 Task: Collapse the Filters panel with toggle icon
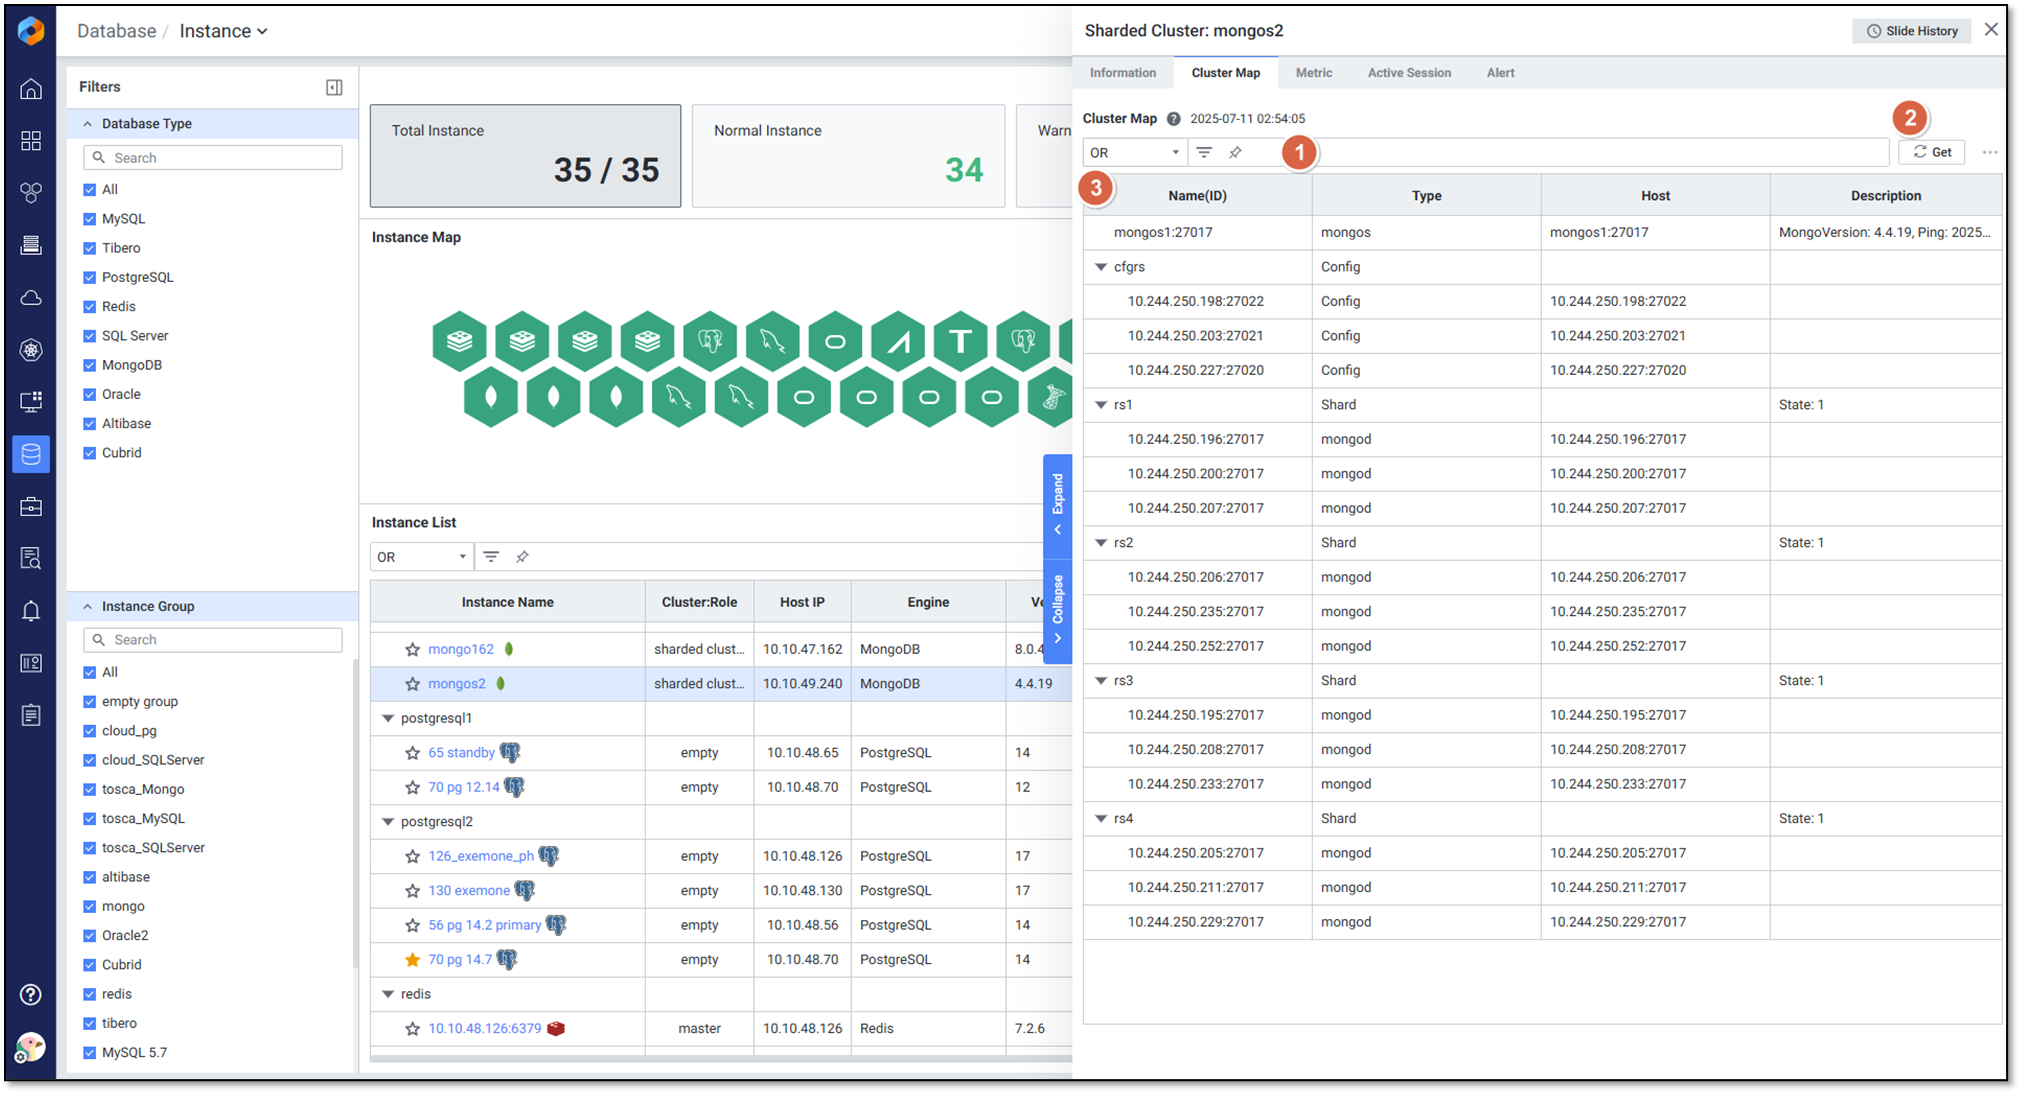click(334, 88)
